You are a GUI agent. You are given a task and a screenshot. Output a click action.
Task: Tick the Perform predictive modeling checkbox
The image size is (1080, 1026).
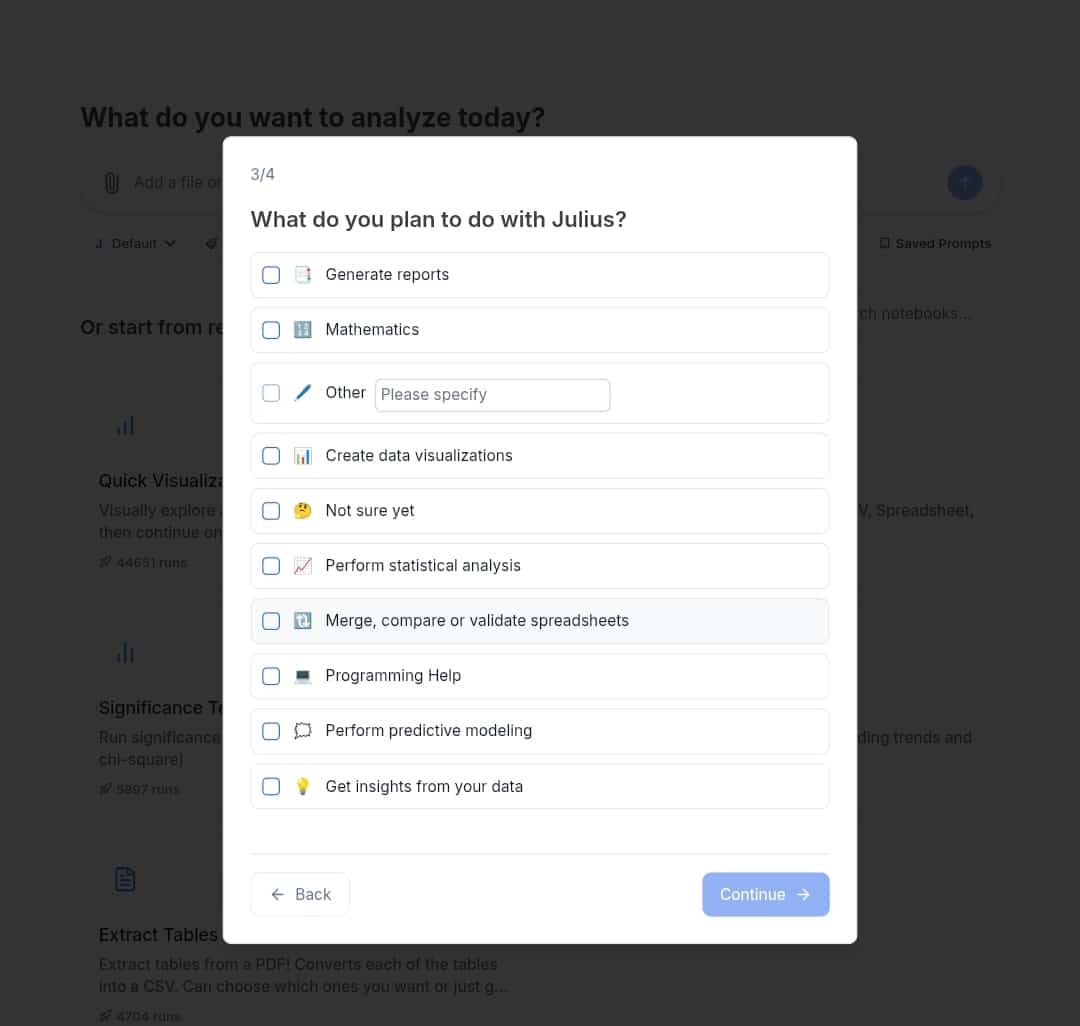point(271,731)
